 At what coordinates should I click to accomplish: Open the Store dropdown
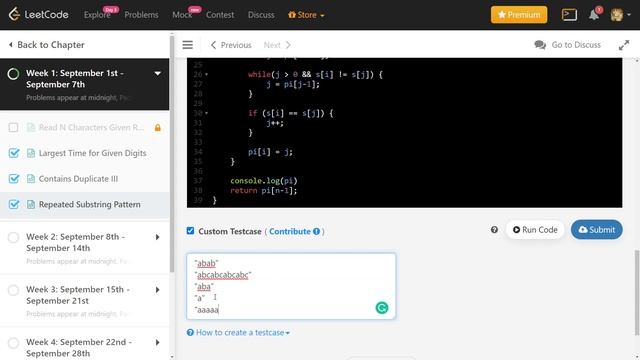(x=306, y=15)
